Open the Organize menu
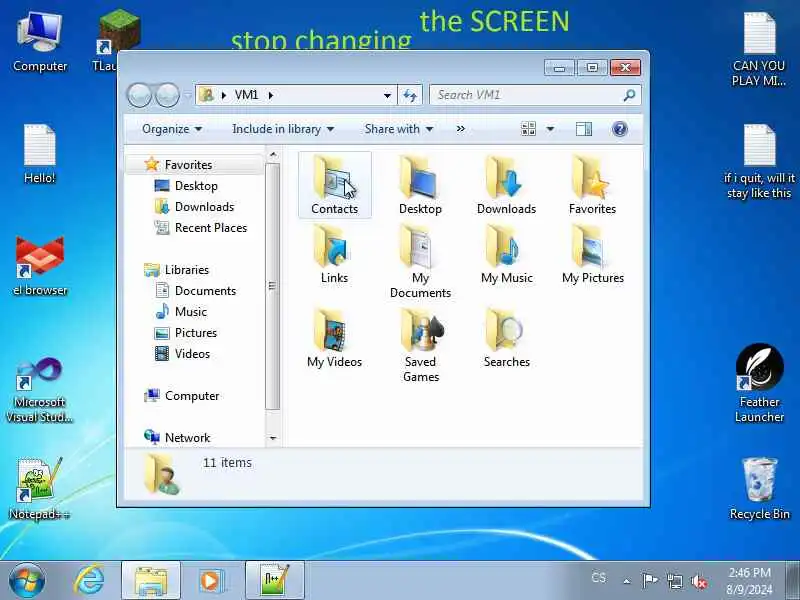800x600 pixels. pyautogui.click(x=172, y=129)
